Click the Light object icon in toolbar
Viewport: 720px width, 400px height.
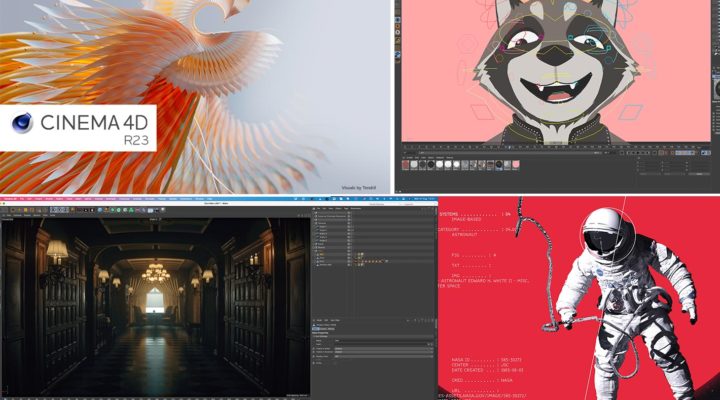pyautogui.click(x=163, y=210)
